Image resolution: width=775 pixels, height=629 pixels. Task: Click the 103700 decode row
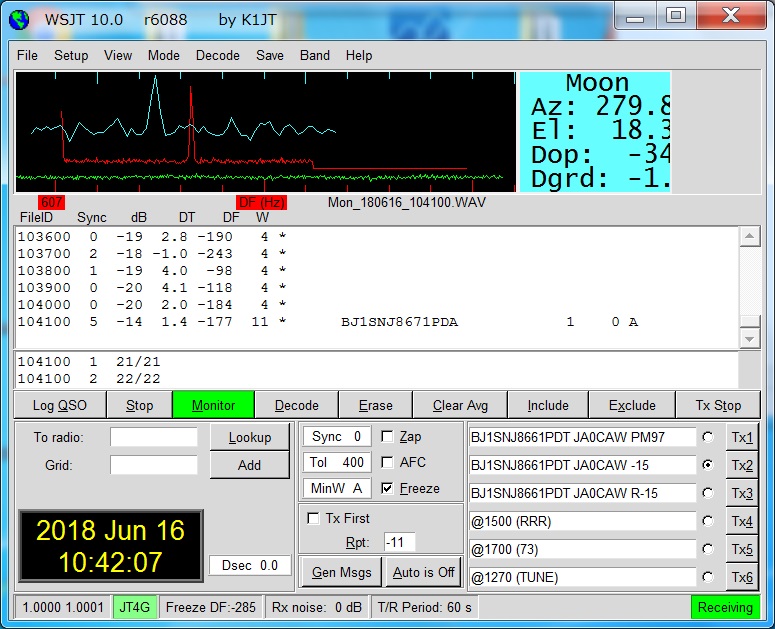click(152, 254)
